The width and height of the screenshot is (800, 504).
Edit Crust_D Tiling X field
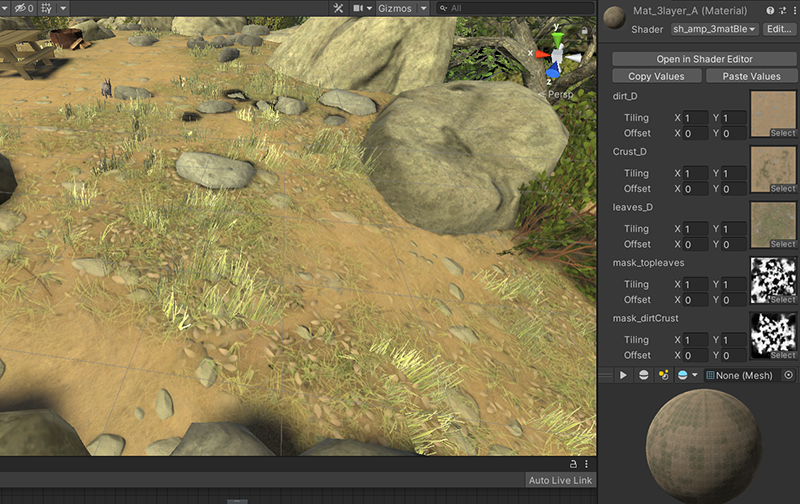tap(695, 173)
